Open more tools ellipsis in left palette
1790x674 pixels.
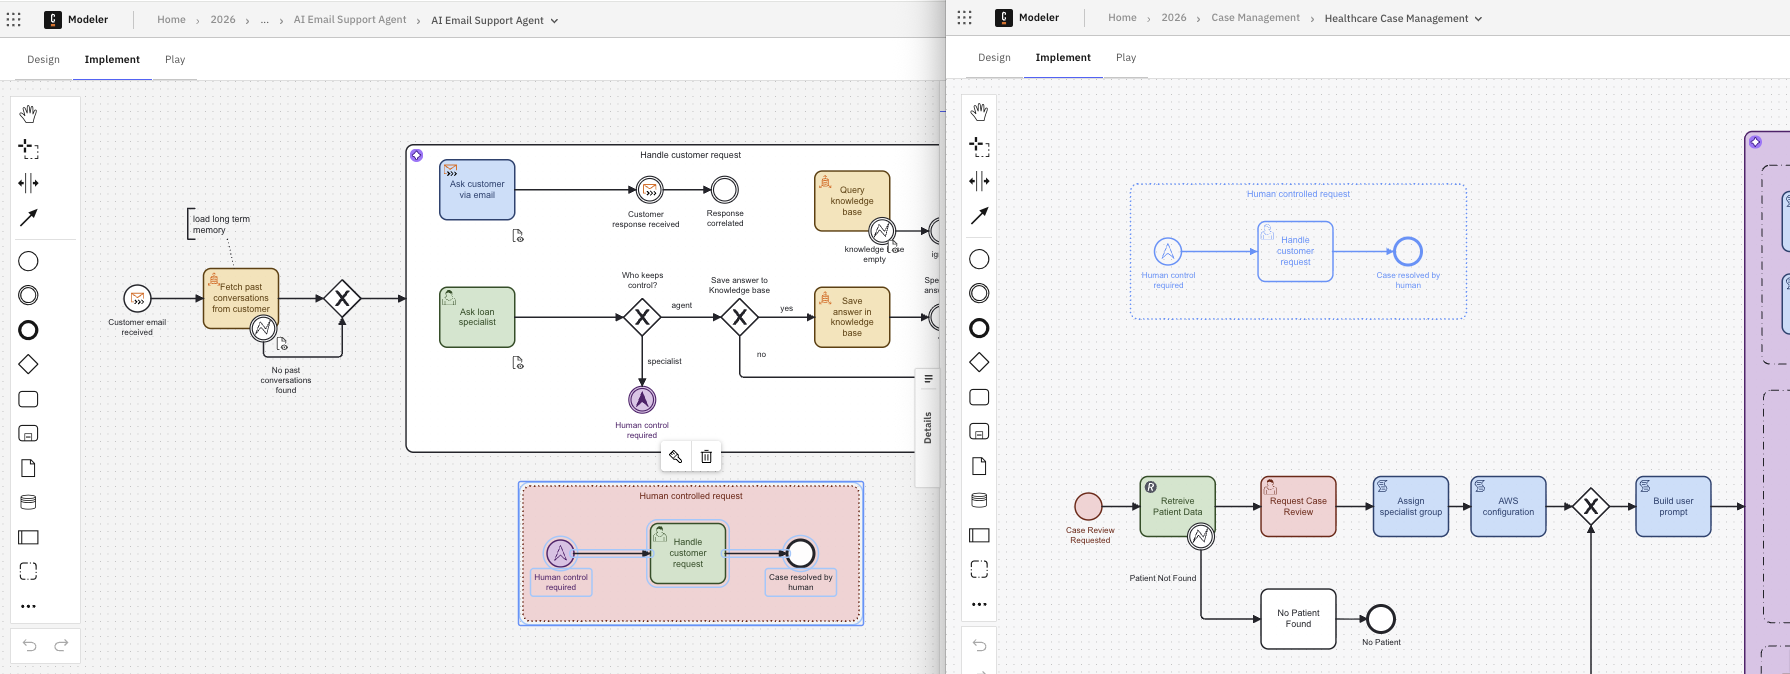click(28, 606)
